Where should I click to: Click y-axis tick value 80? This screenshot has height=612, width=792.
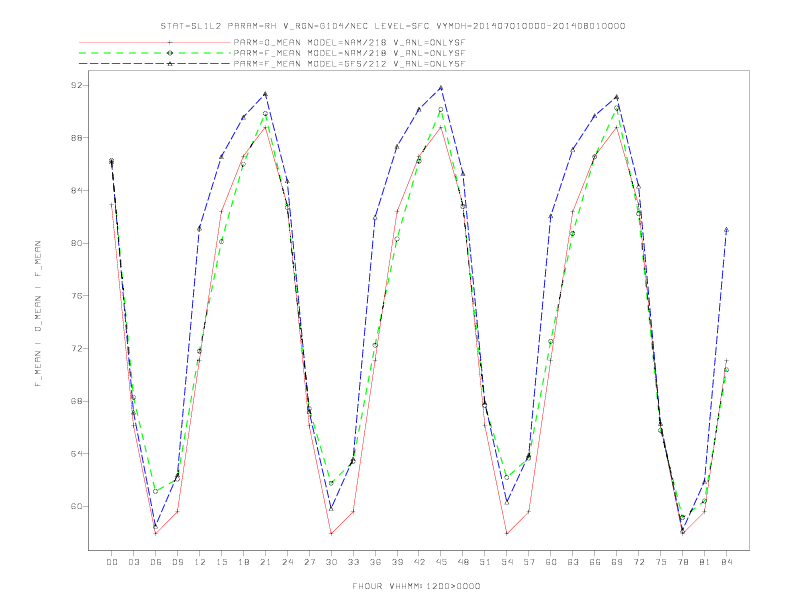[76, 243]
